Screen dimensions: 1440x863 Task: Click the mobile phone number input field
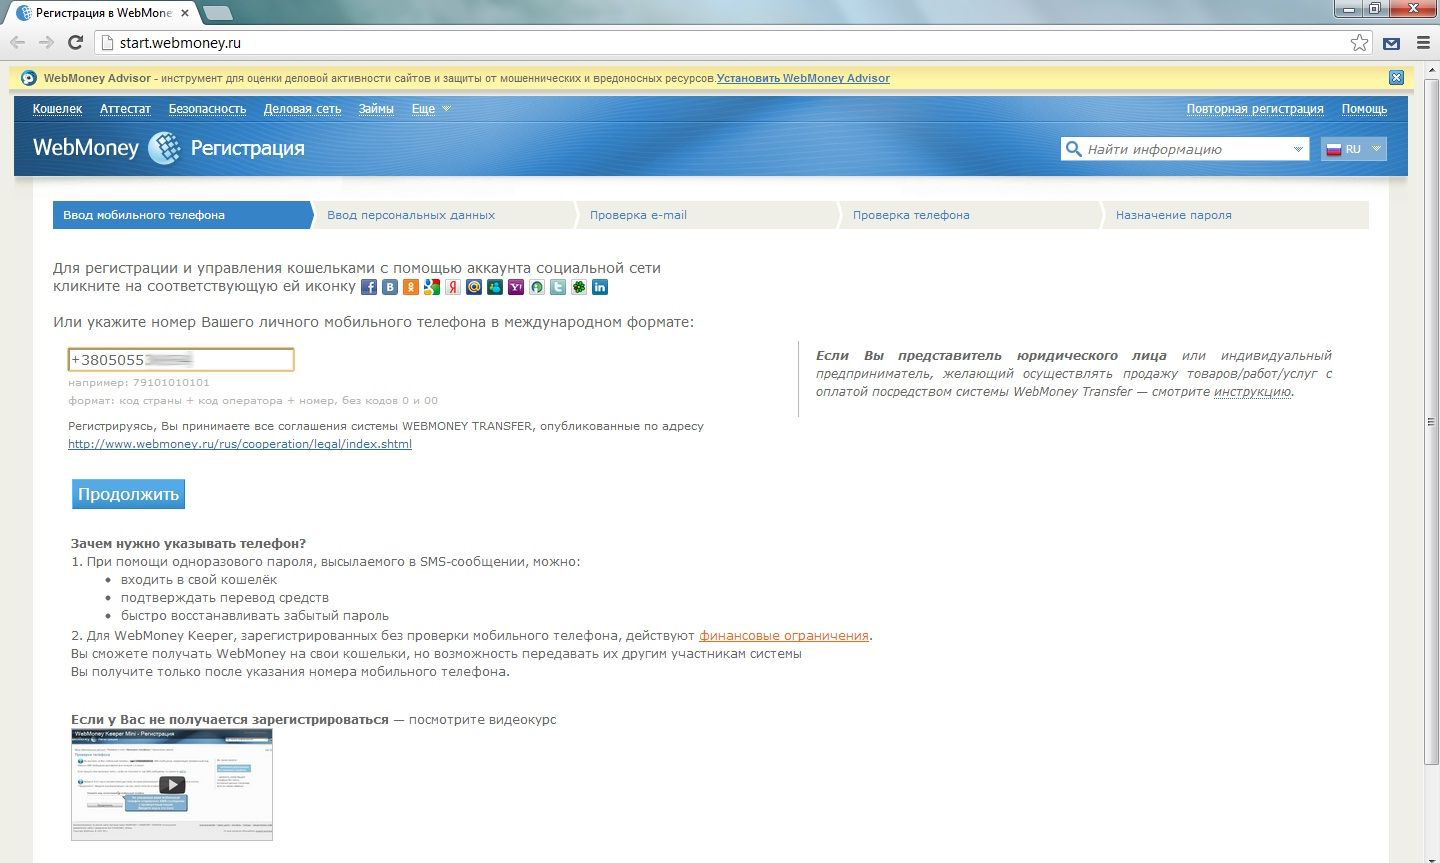tap(181, 360)
